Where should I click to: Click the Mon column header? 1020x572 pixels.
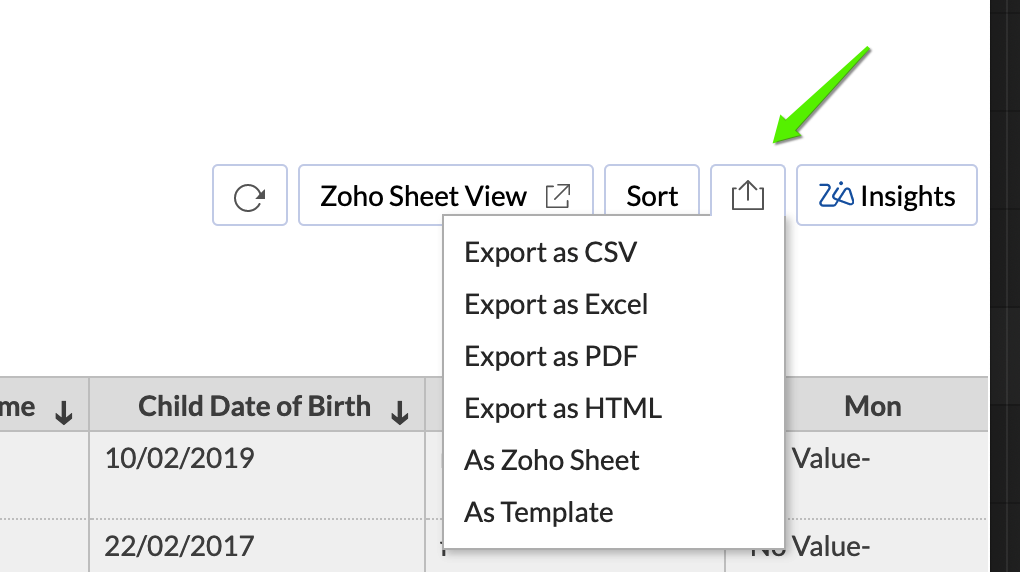click(872, 407)
